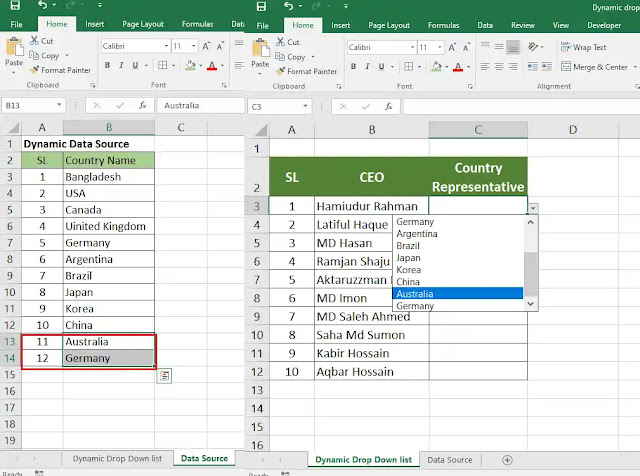Toggle Bold in left window
Image resolution: width=640 pixels, height=476 pixels.
click(x=107, y=65)
